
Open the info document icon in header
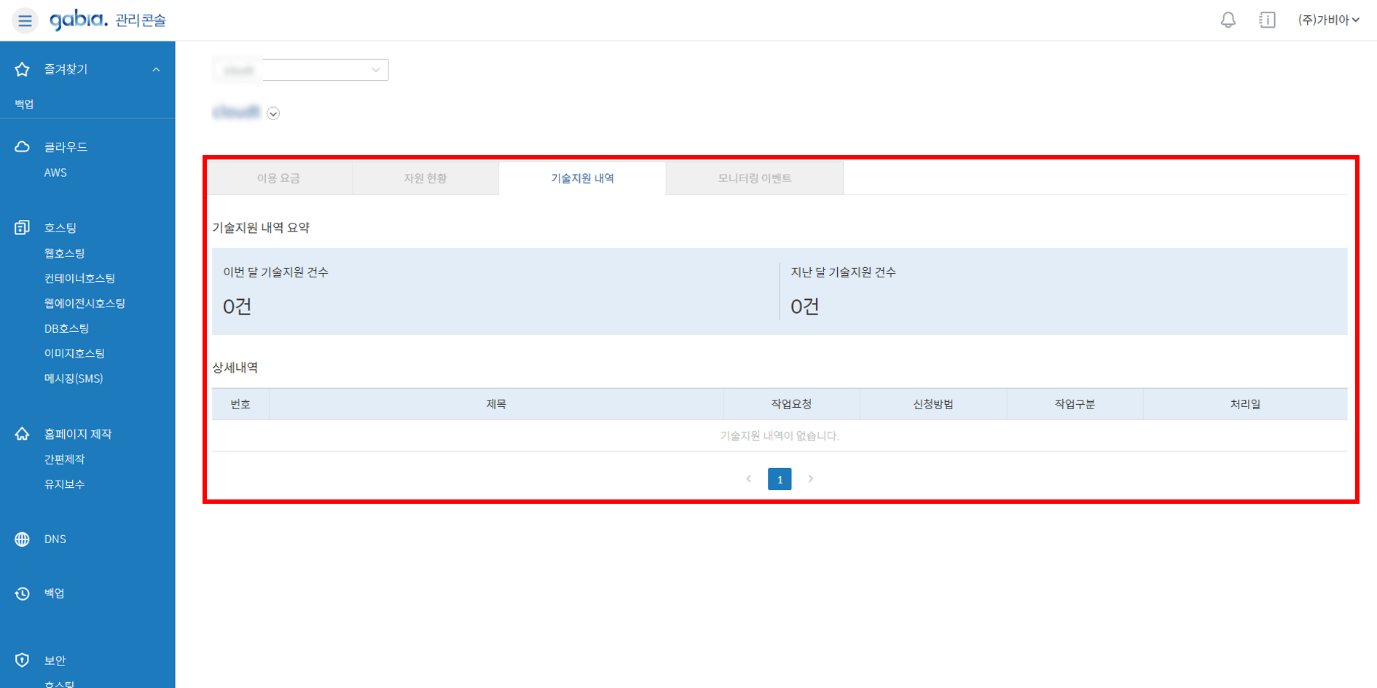pyautogui.click(x=1267, y=20)
